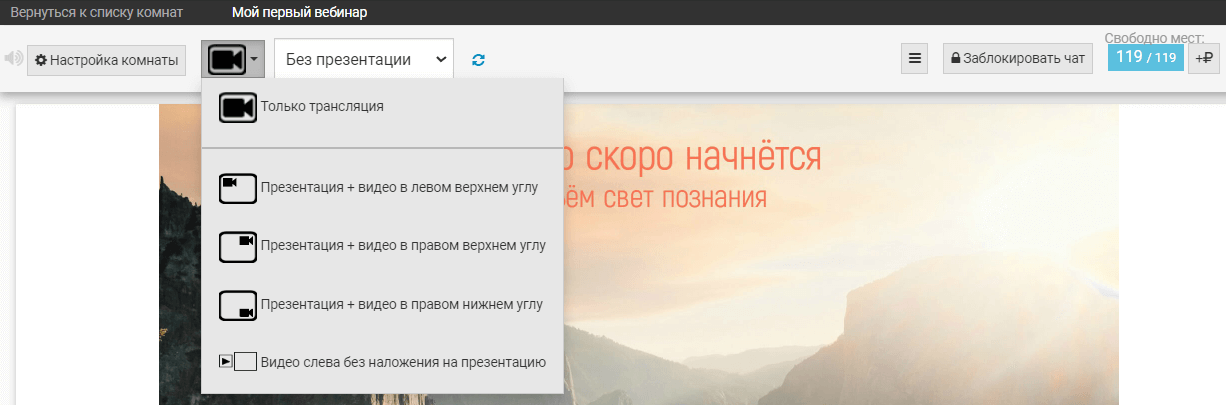Click the top-right video layout icon

click(x=238, y=245)
